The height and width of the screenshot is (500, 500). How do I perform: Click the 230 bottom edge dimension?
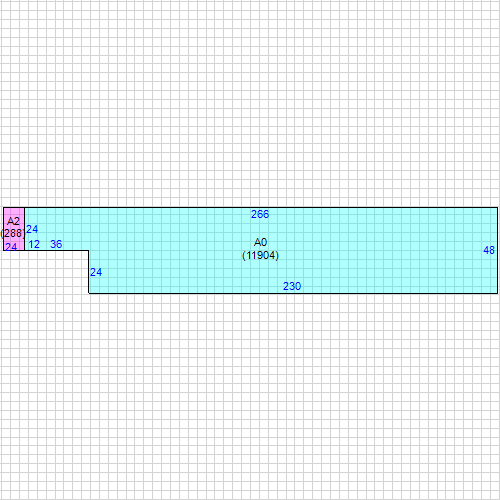[x=292, y=286]
